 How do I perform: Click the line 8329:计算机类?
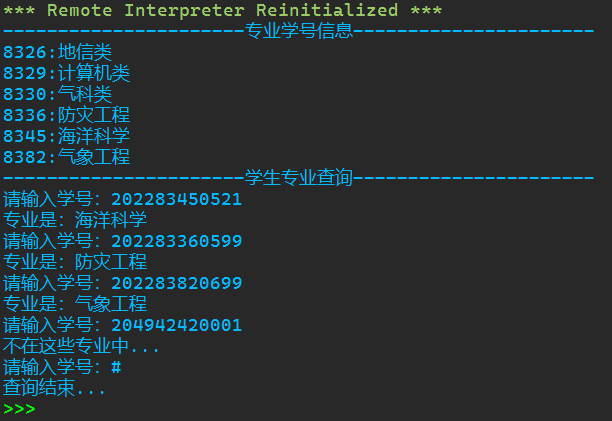(x=66, y=73)
